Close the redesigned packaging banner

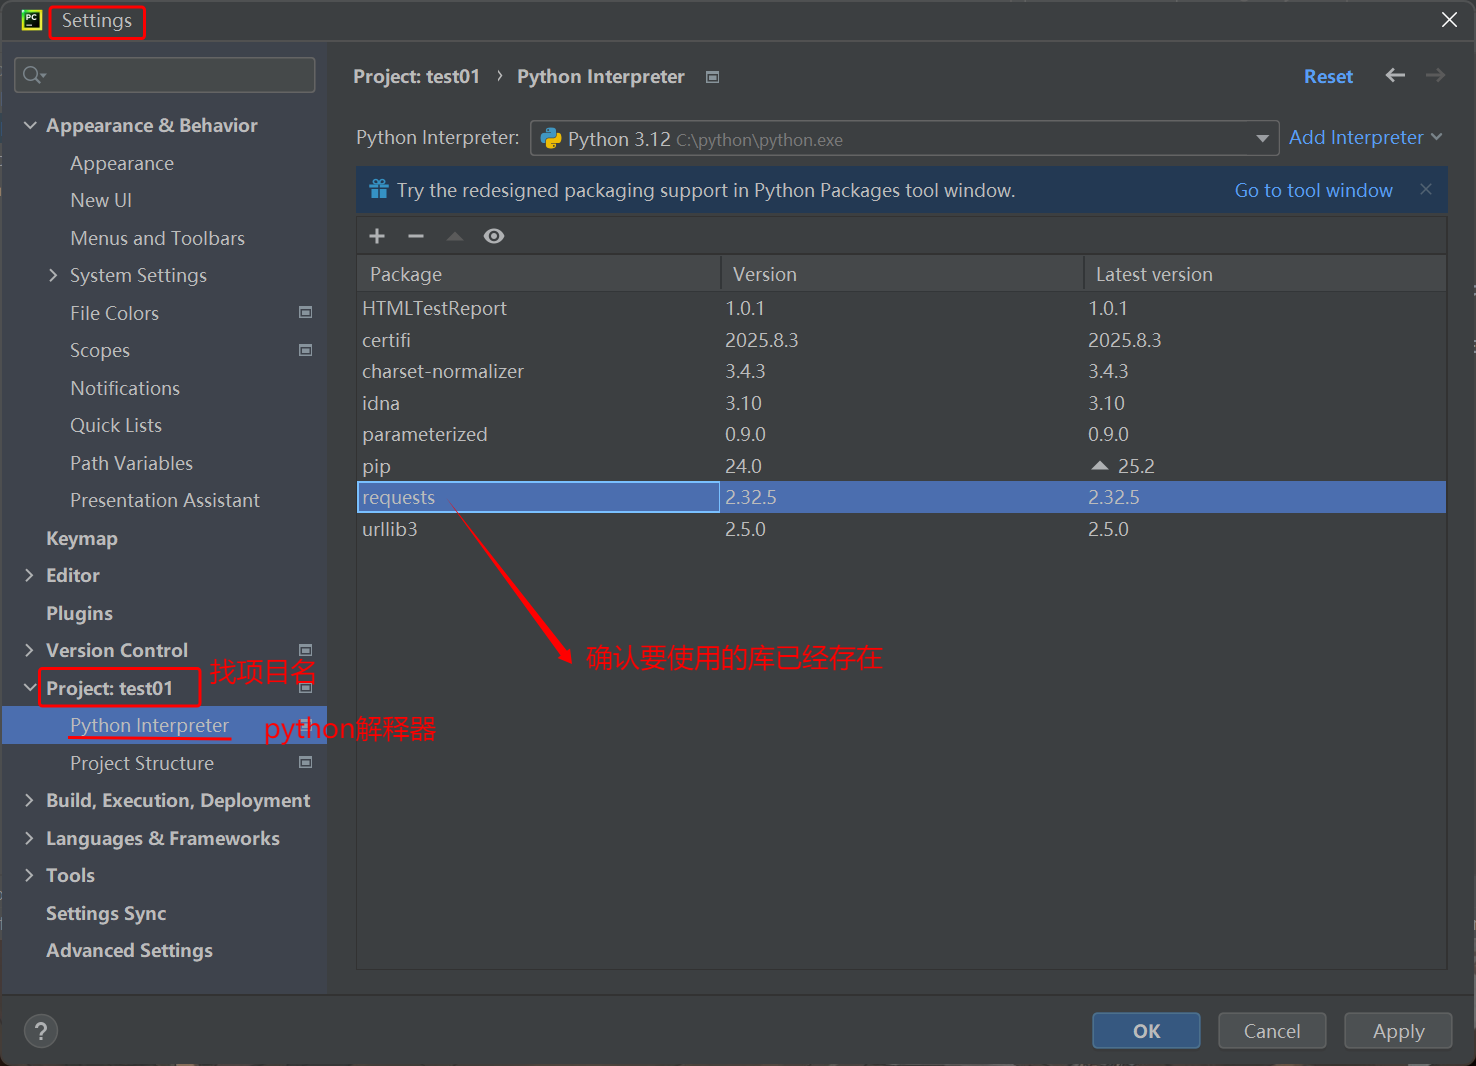(1426, 189)
